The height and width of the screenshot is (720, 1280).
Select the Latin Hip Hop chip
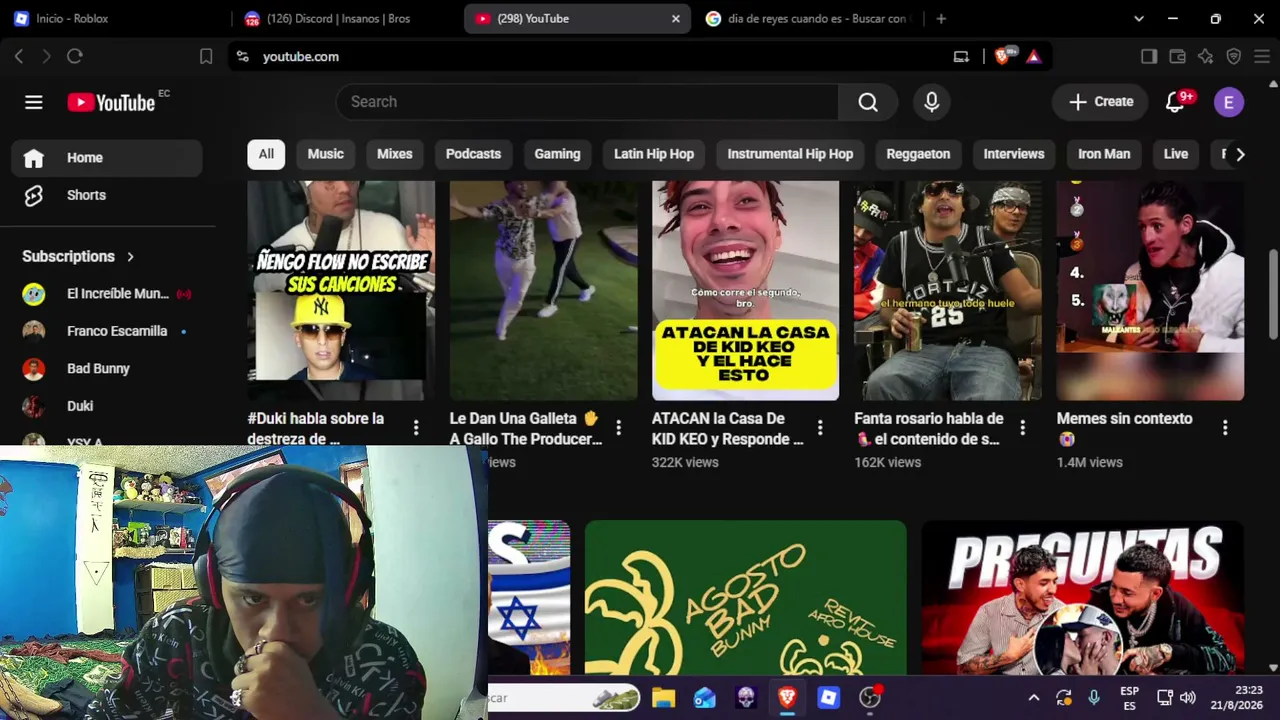pyautogui.click(x=654, y=154)
